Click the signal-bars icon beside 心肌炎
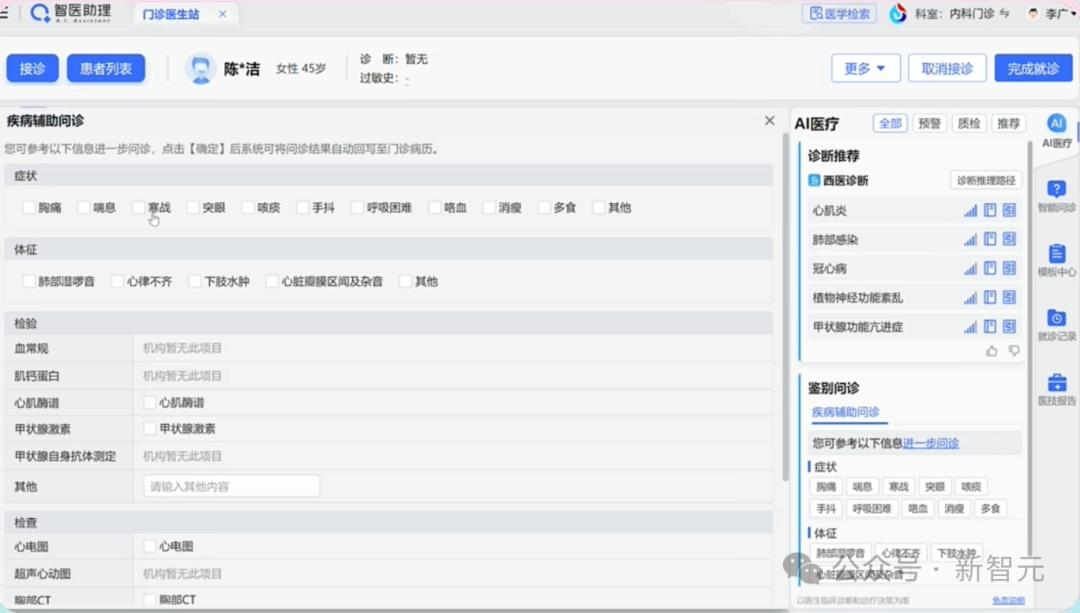The image size is (1080, 613). pyautogui.click(x=970, y=211)
